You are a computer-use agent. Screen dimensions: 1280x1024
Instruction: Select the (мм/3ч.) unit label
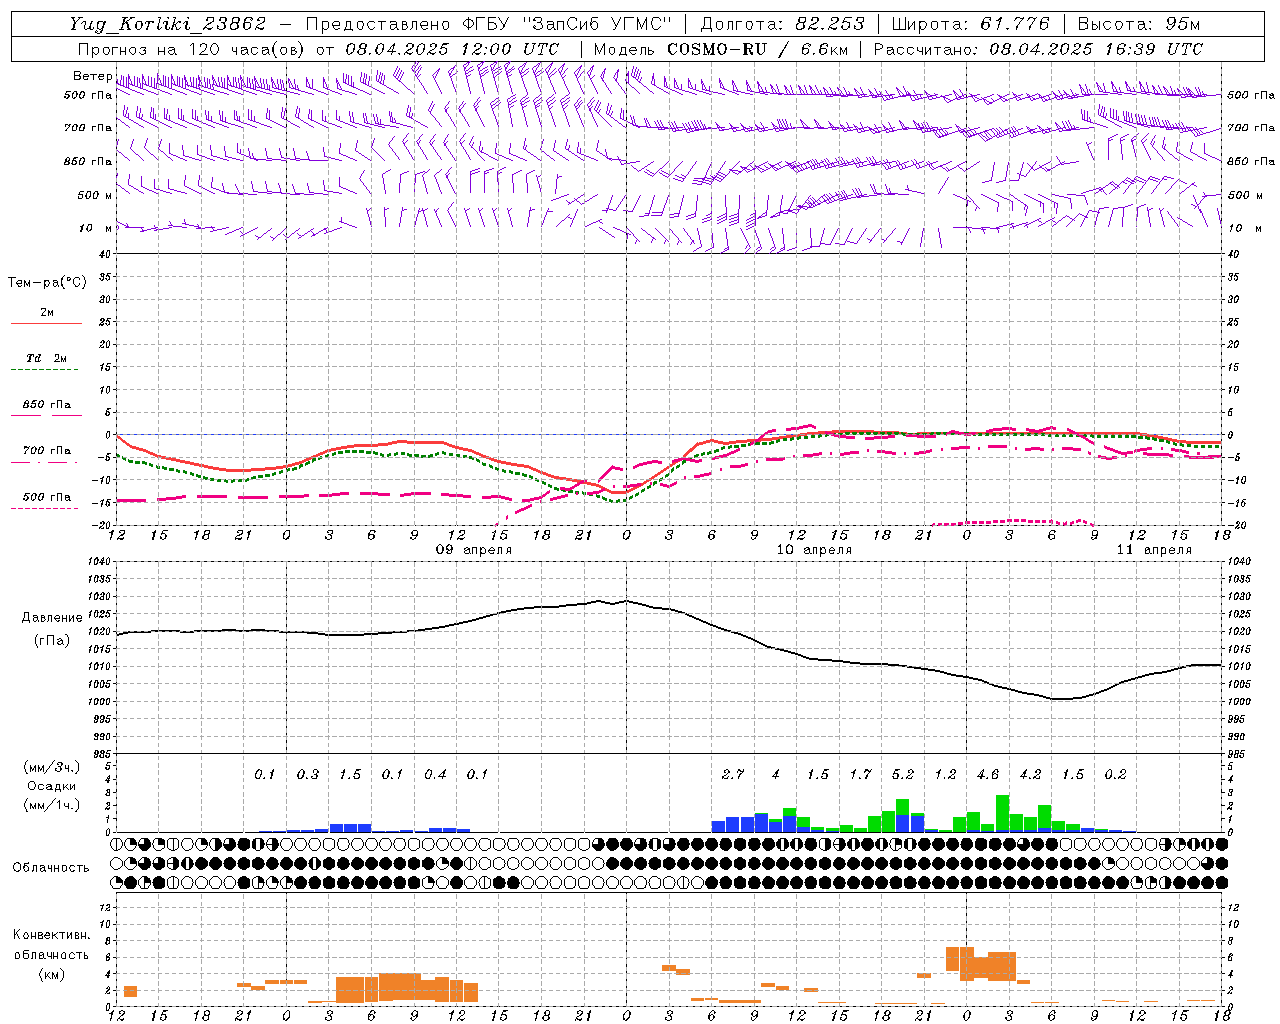point(52,768)
